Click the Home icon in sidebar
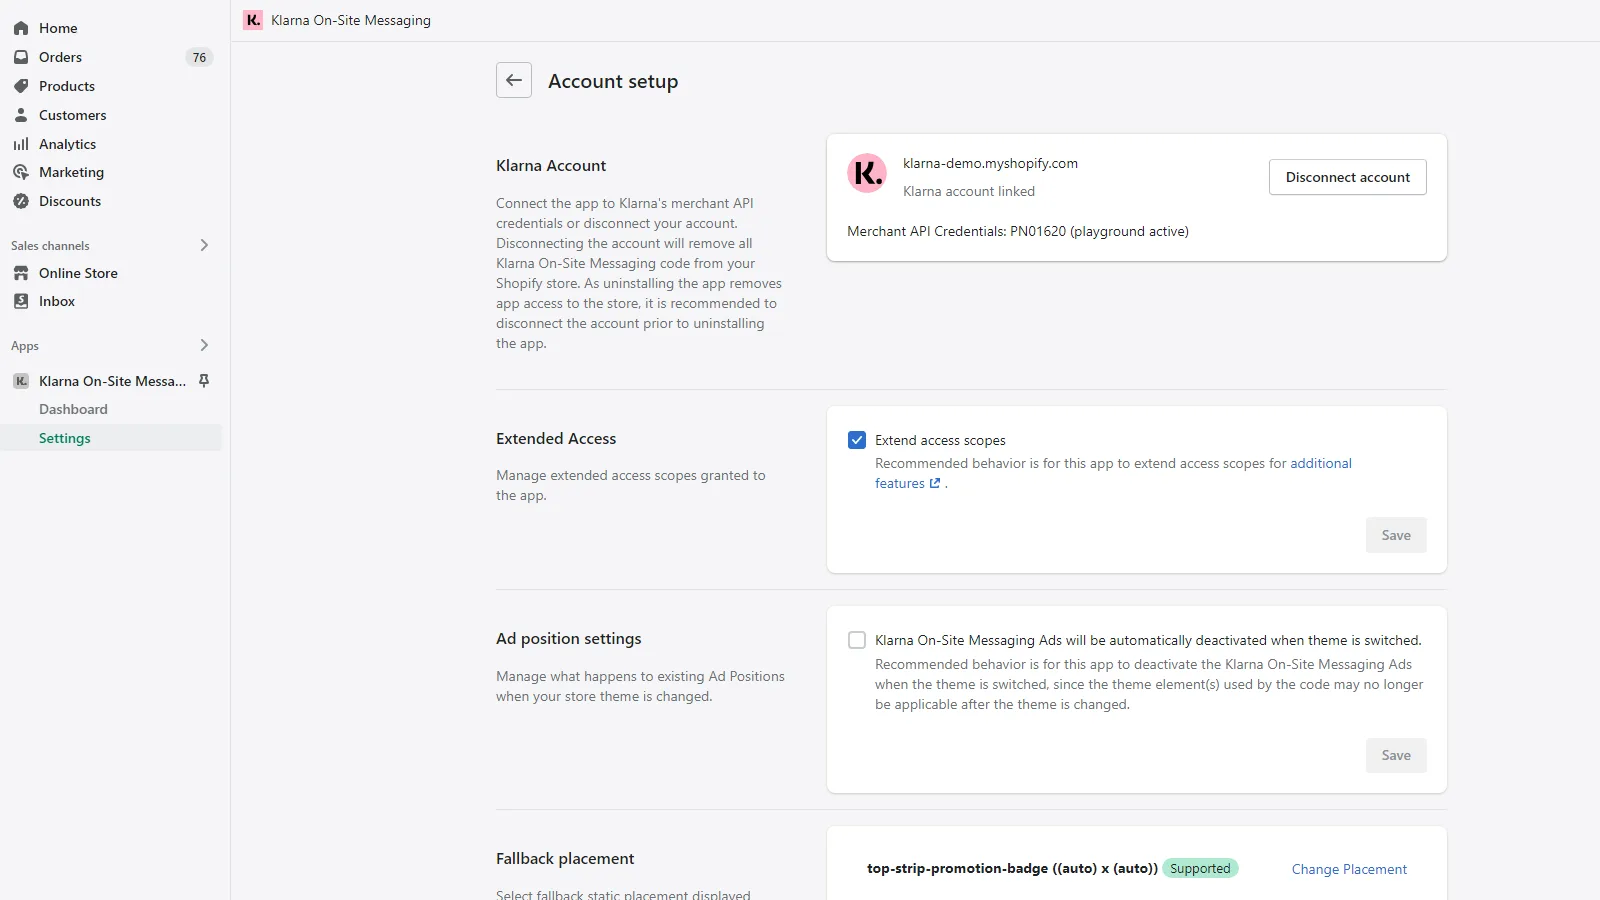The height and width of the screenshot is (900, 1600). 21,28
